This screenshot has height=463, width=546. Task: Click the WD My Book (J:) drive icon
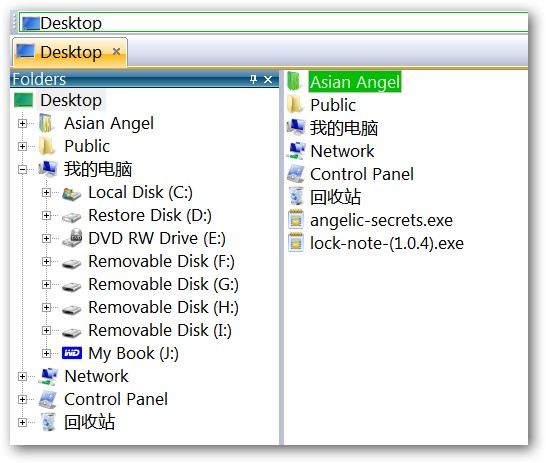[72, 353]
